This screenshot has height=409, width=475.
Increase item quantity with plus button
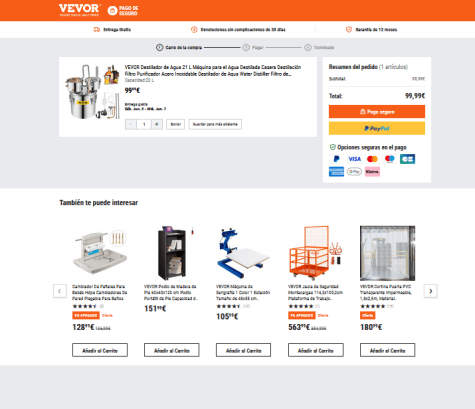pyautogui.click(x=157, y=124)
